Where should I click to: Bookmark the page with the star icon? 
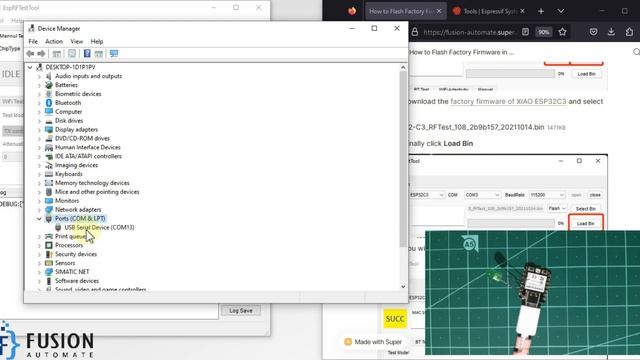tap(562, 32)
